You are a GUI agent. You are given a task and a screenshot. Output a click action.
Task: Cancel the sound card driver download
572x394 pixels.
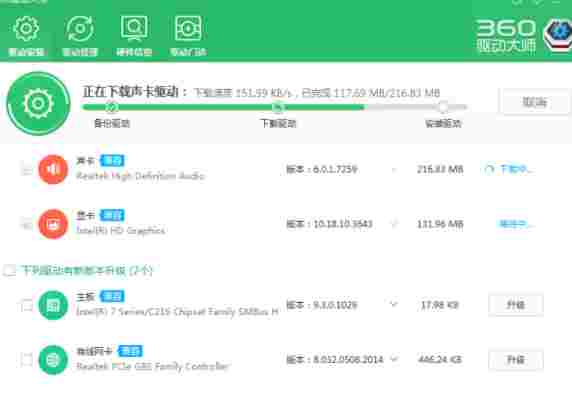[x=535, y=102]
